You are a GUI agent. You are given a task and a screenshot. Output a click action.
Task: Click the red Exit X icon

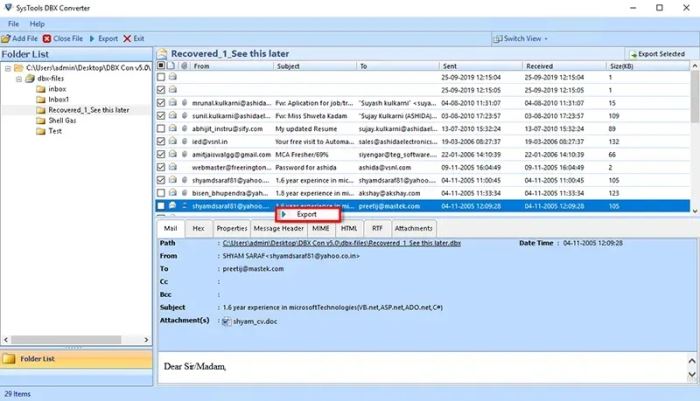click(x=127, y=39)
